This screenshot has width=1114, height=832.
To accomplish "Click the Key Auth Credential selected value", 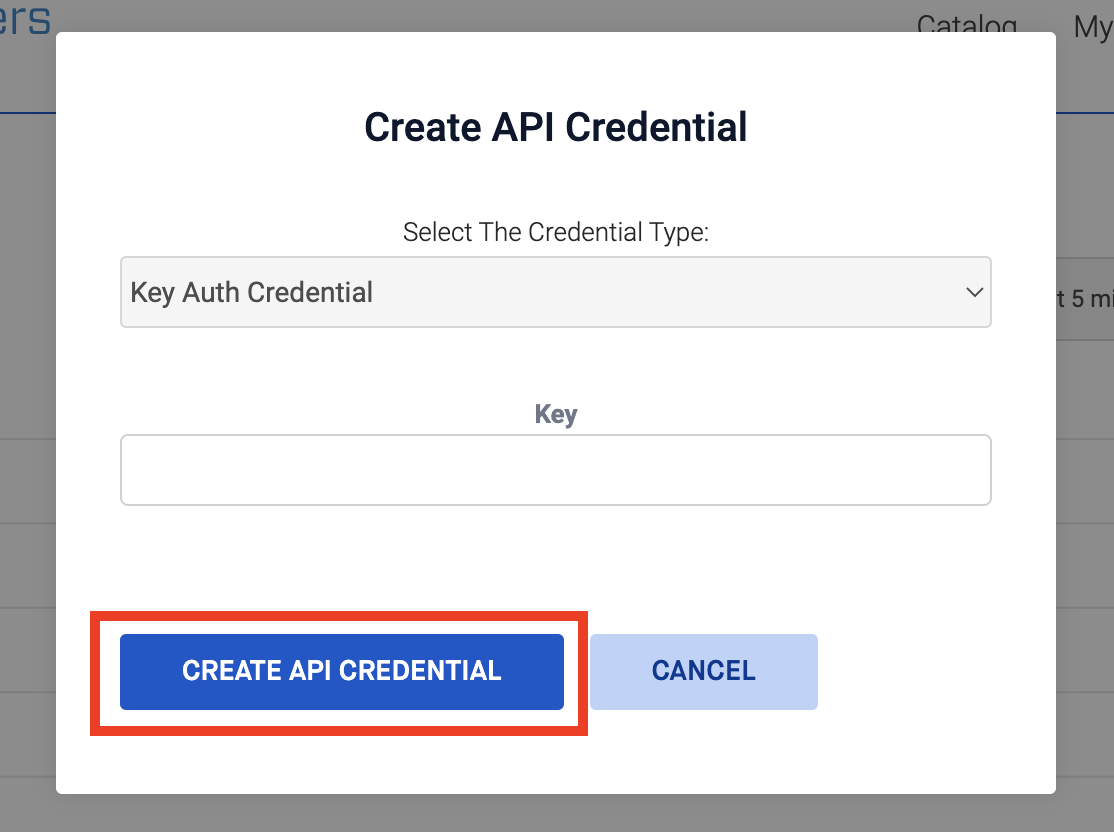I will (x=250, y=292).
